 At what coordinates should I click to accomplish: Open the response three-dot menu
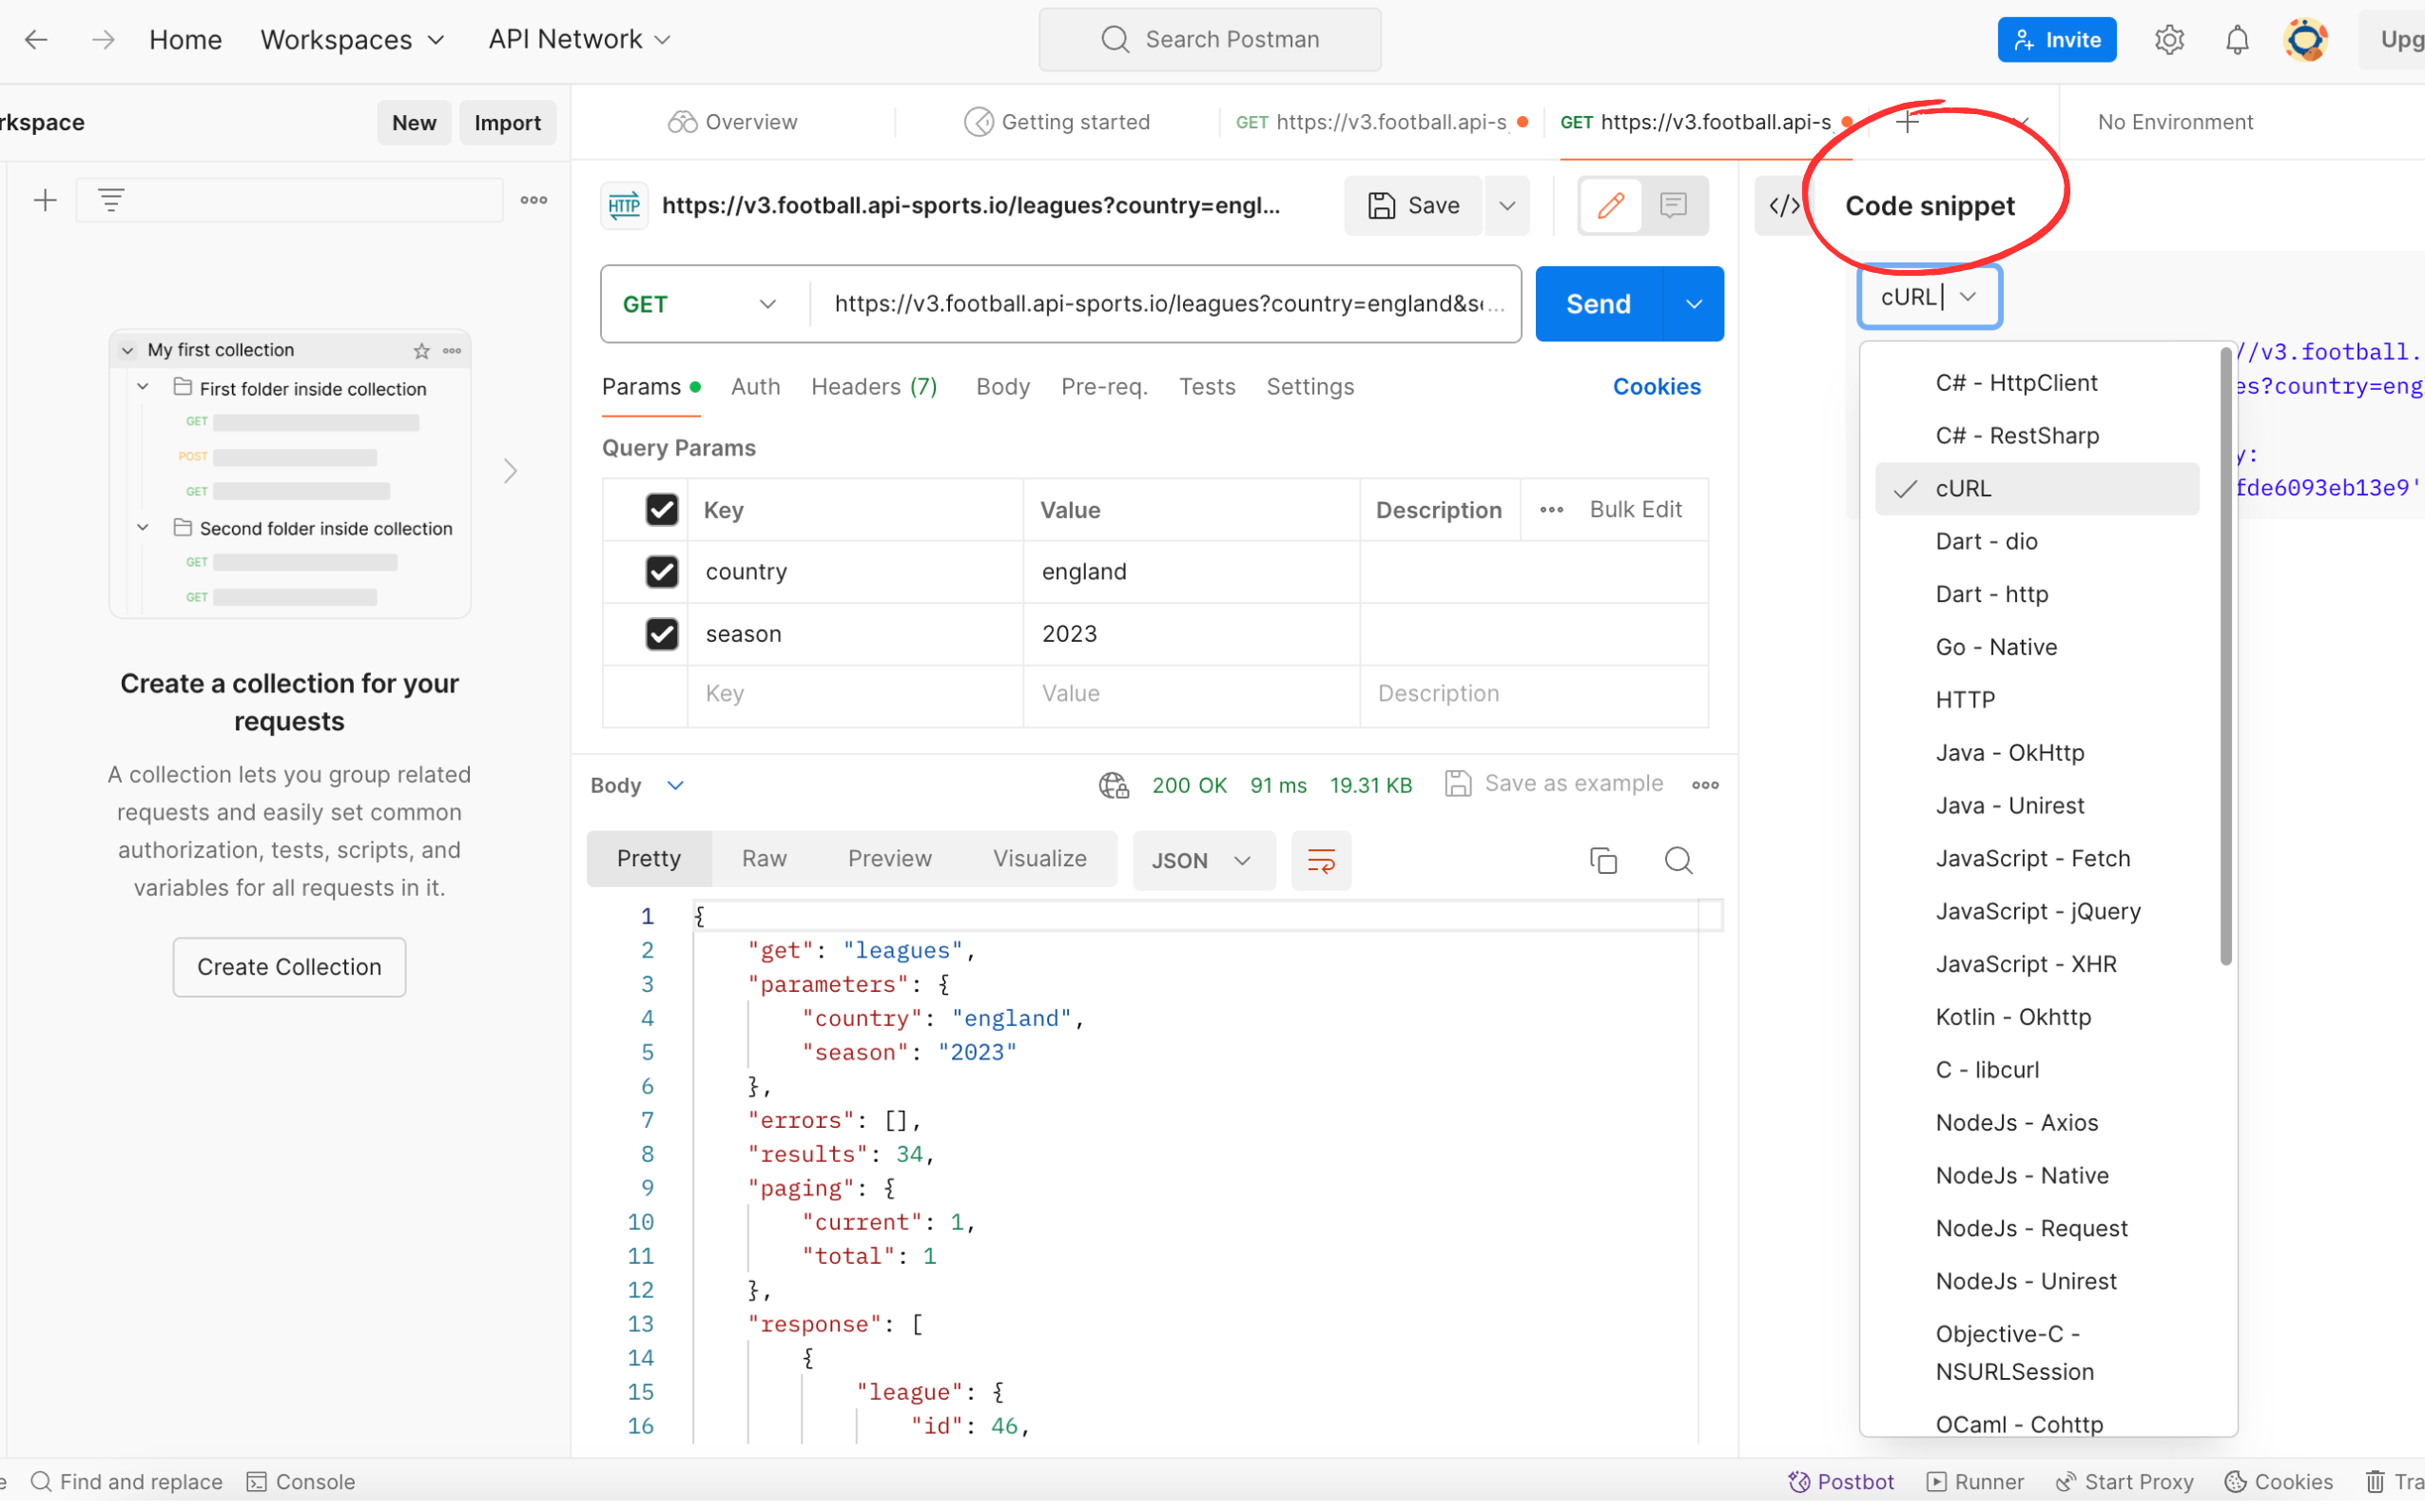coord(1705,785)
